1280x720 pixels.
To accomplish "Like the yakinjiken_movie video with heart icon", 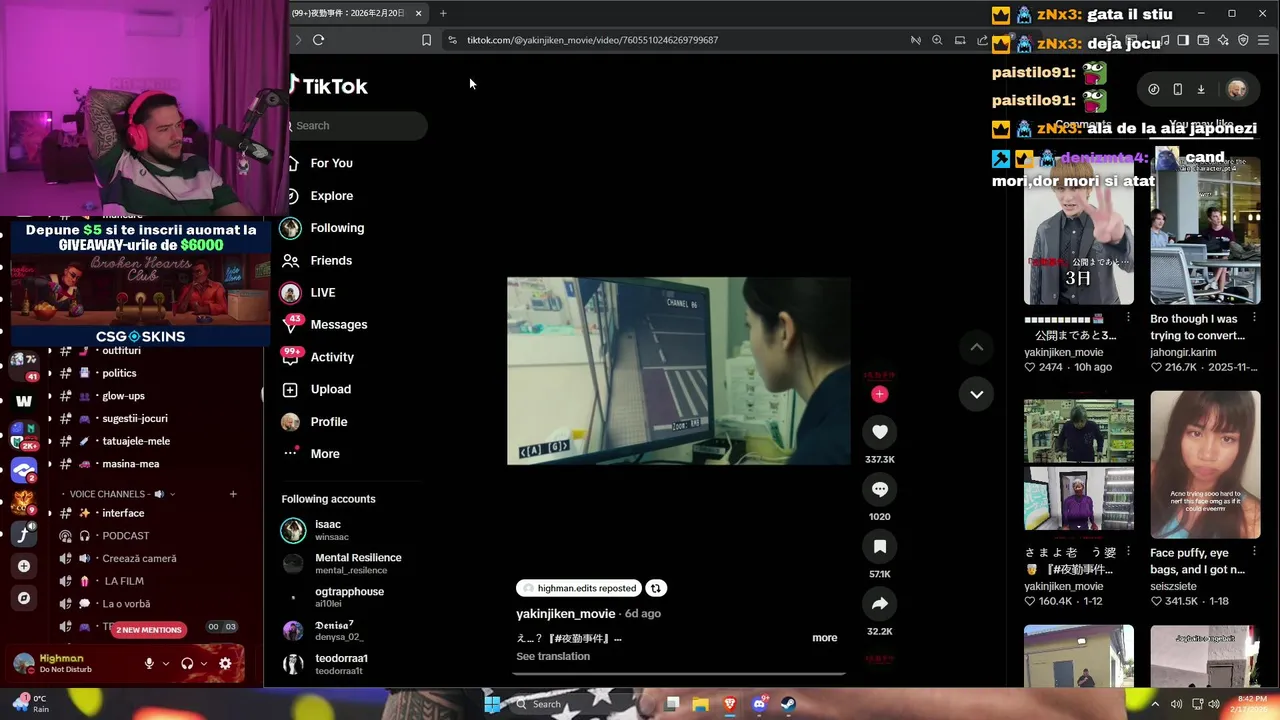I will 880,432.
